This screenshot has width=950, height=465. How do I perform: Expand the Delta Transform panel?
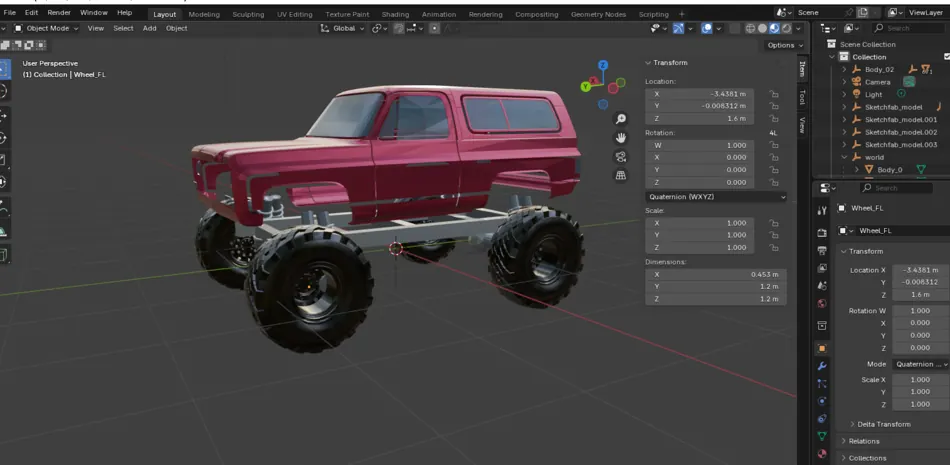884,424
